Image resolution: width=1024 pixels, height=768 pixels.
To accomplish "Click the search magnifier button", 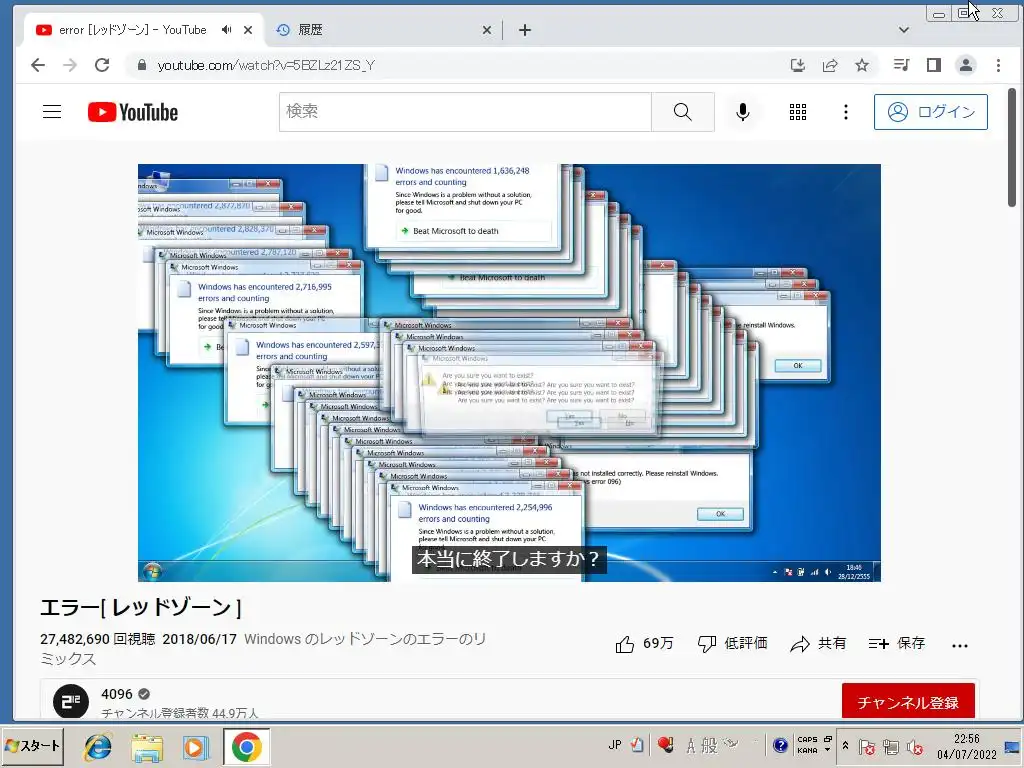I will [x=682, y=112].
